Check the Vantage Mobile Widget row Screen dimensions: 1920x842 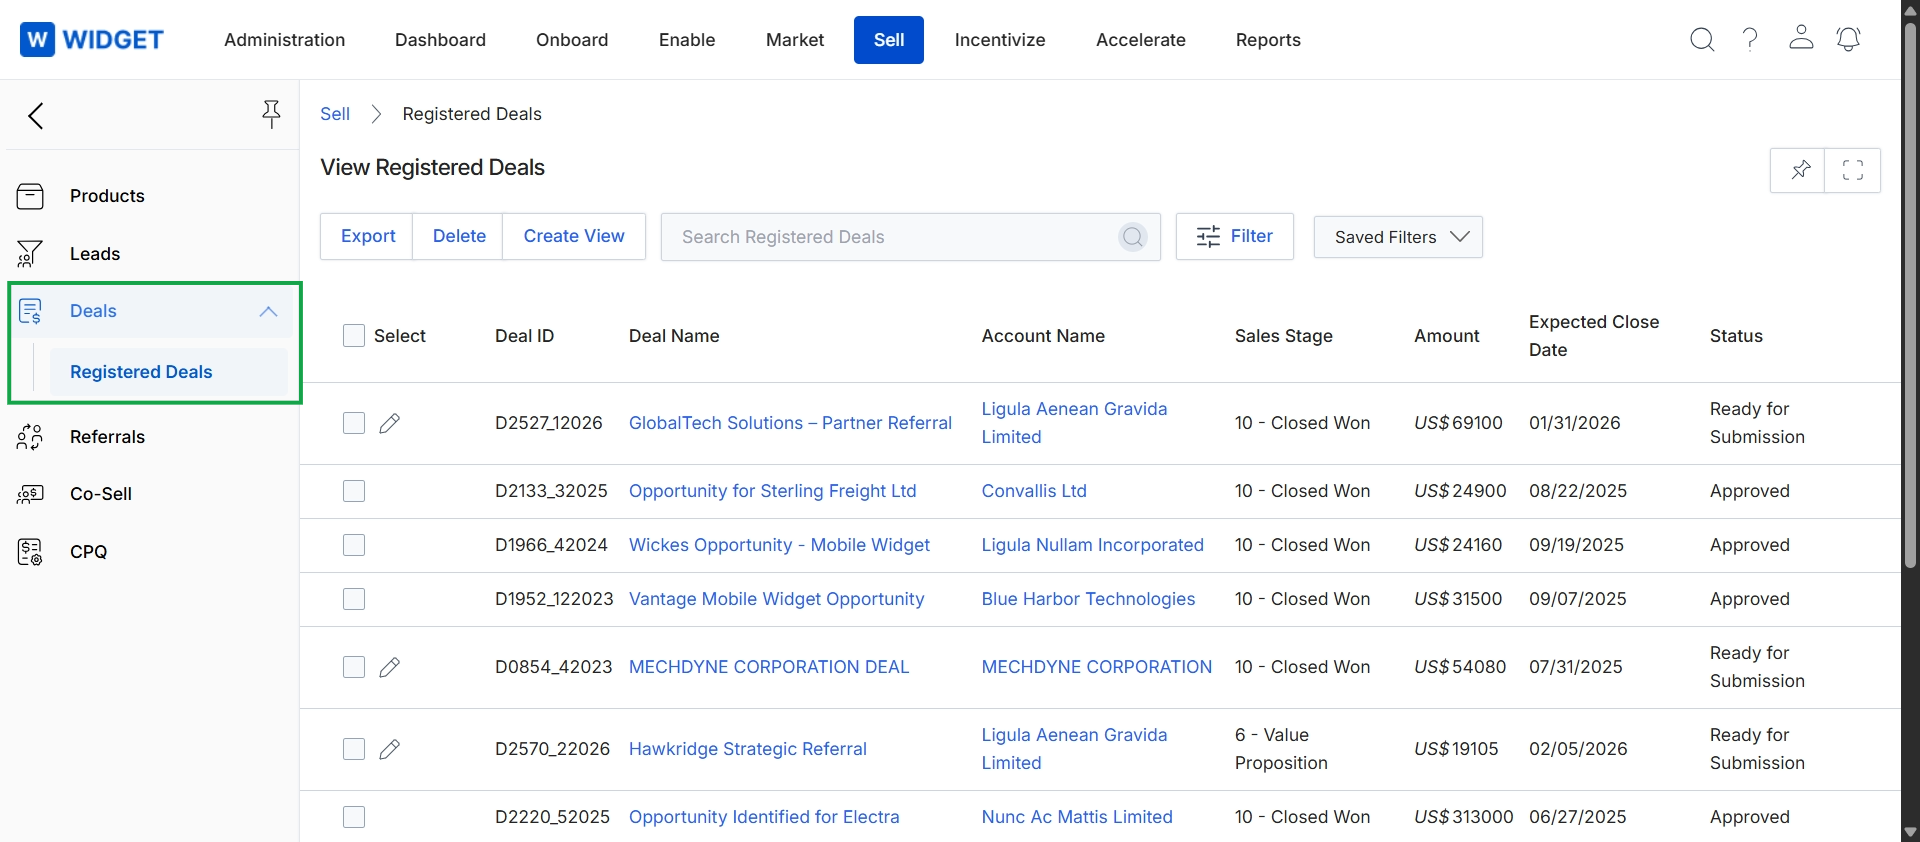354,599
